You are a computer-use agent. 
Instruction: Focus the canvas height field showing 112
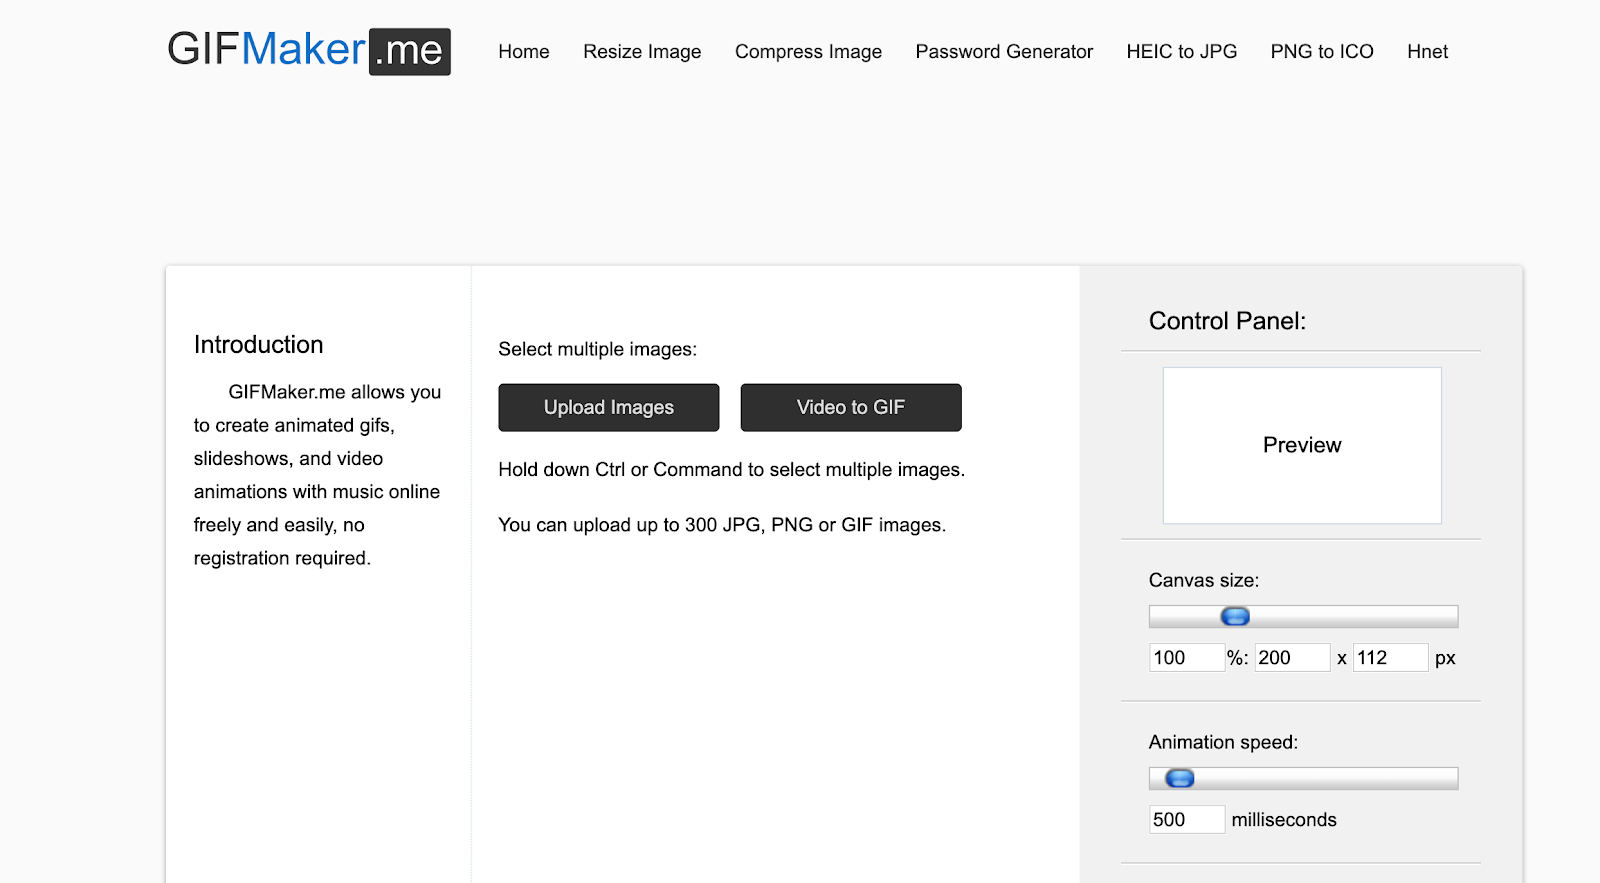pyautogui.click(x=1390, y=658)
